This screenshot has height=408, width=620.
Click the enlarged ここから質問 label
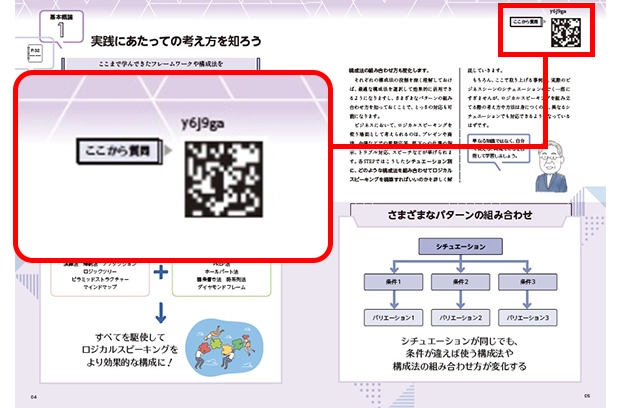pyautogui.click(x=119, y=151)
